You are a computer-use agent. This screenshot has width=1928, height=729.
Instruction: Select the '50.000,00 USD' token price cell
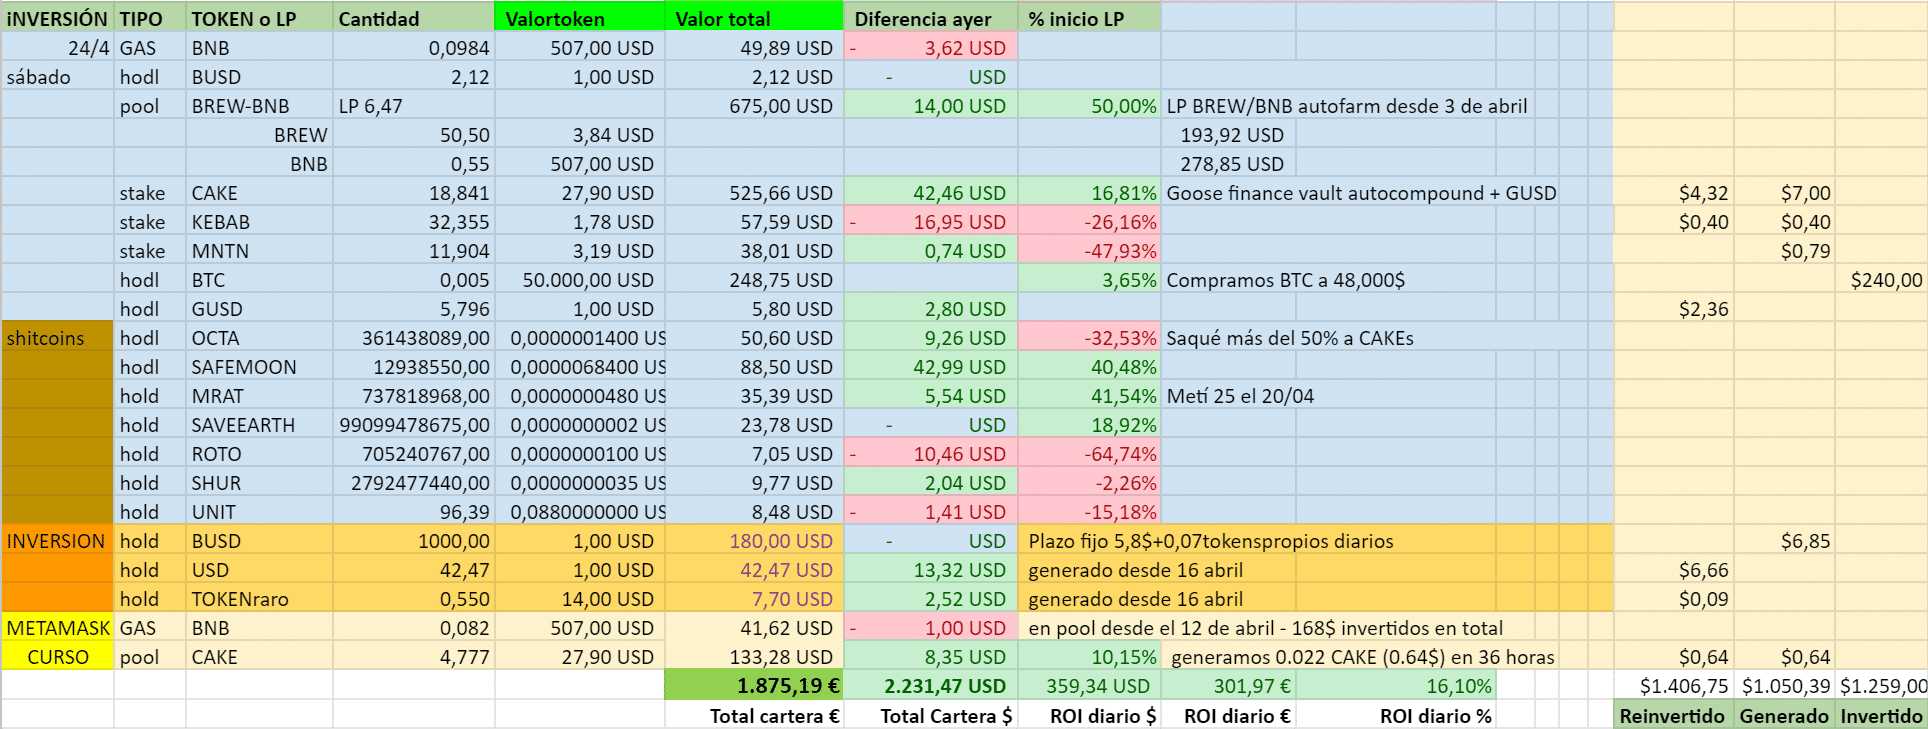click(579, 279)
